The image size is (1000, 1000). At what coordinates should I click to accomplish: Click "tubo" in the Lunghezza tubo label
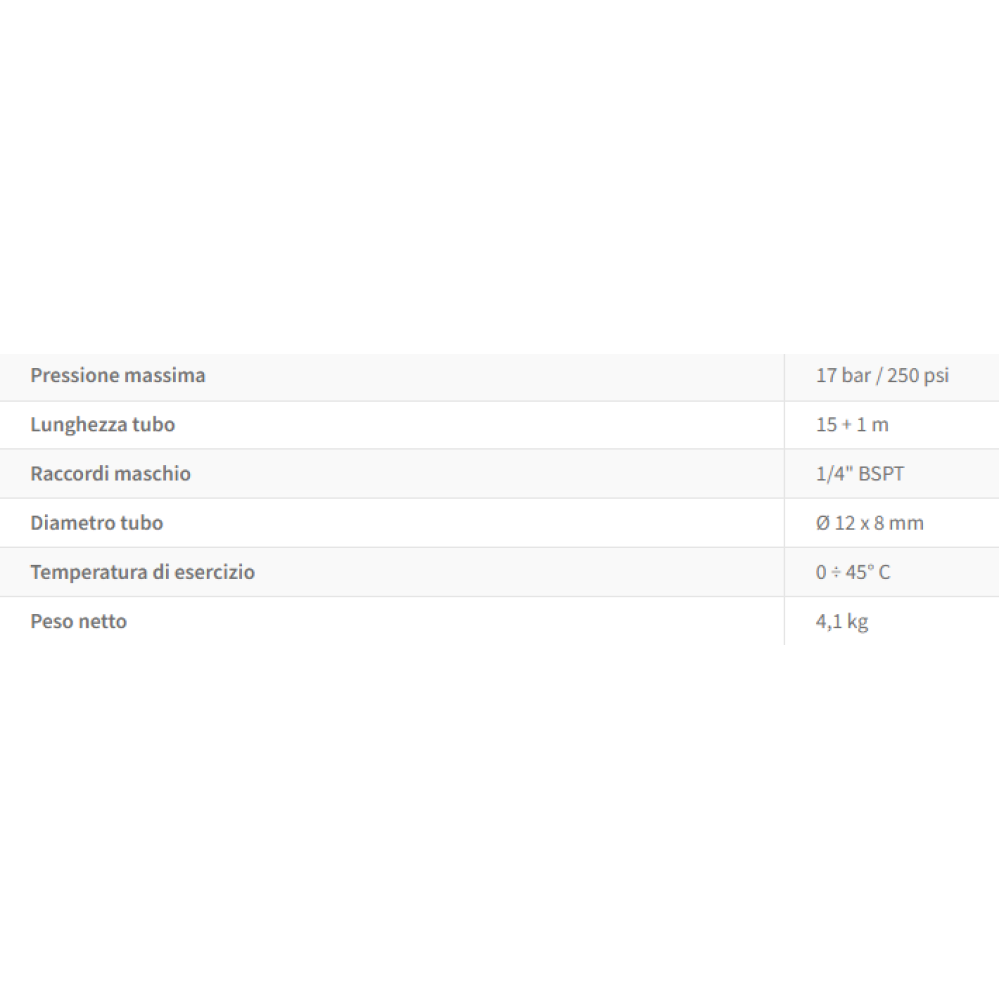pos(153,425)
